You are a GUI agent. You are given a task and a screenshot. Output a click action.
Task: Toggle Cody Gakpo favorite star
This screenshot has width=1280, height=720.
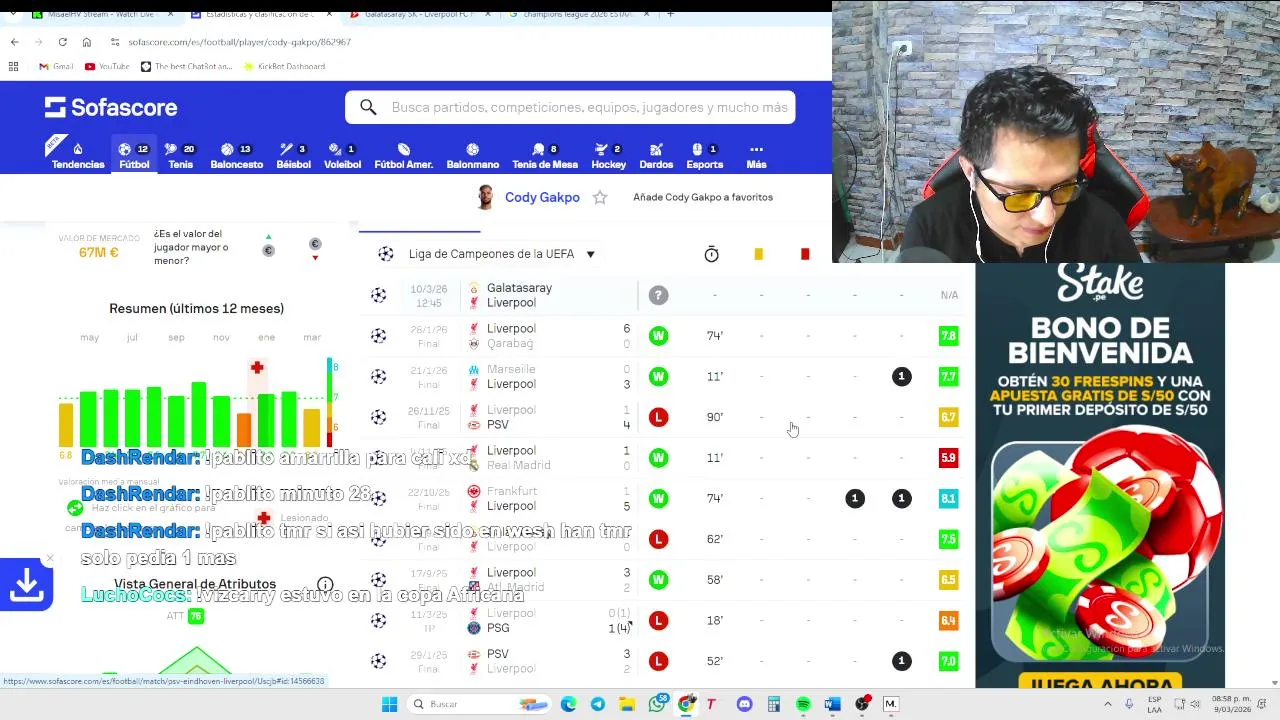[600, 198]
